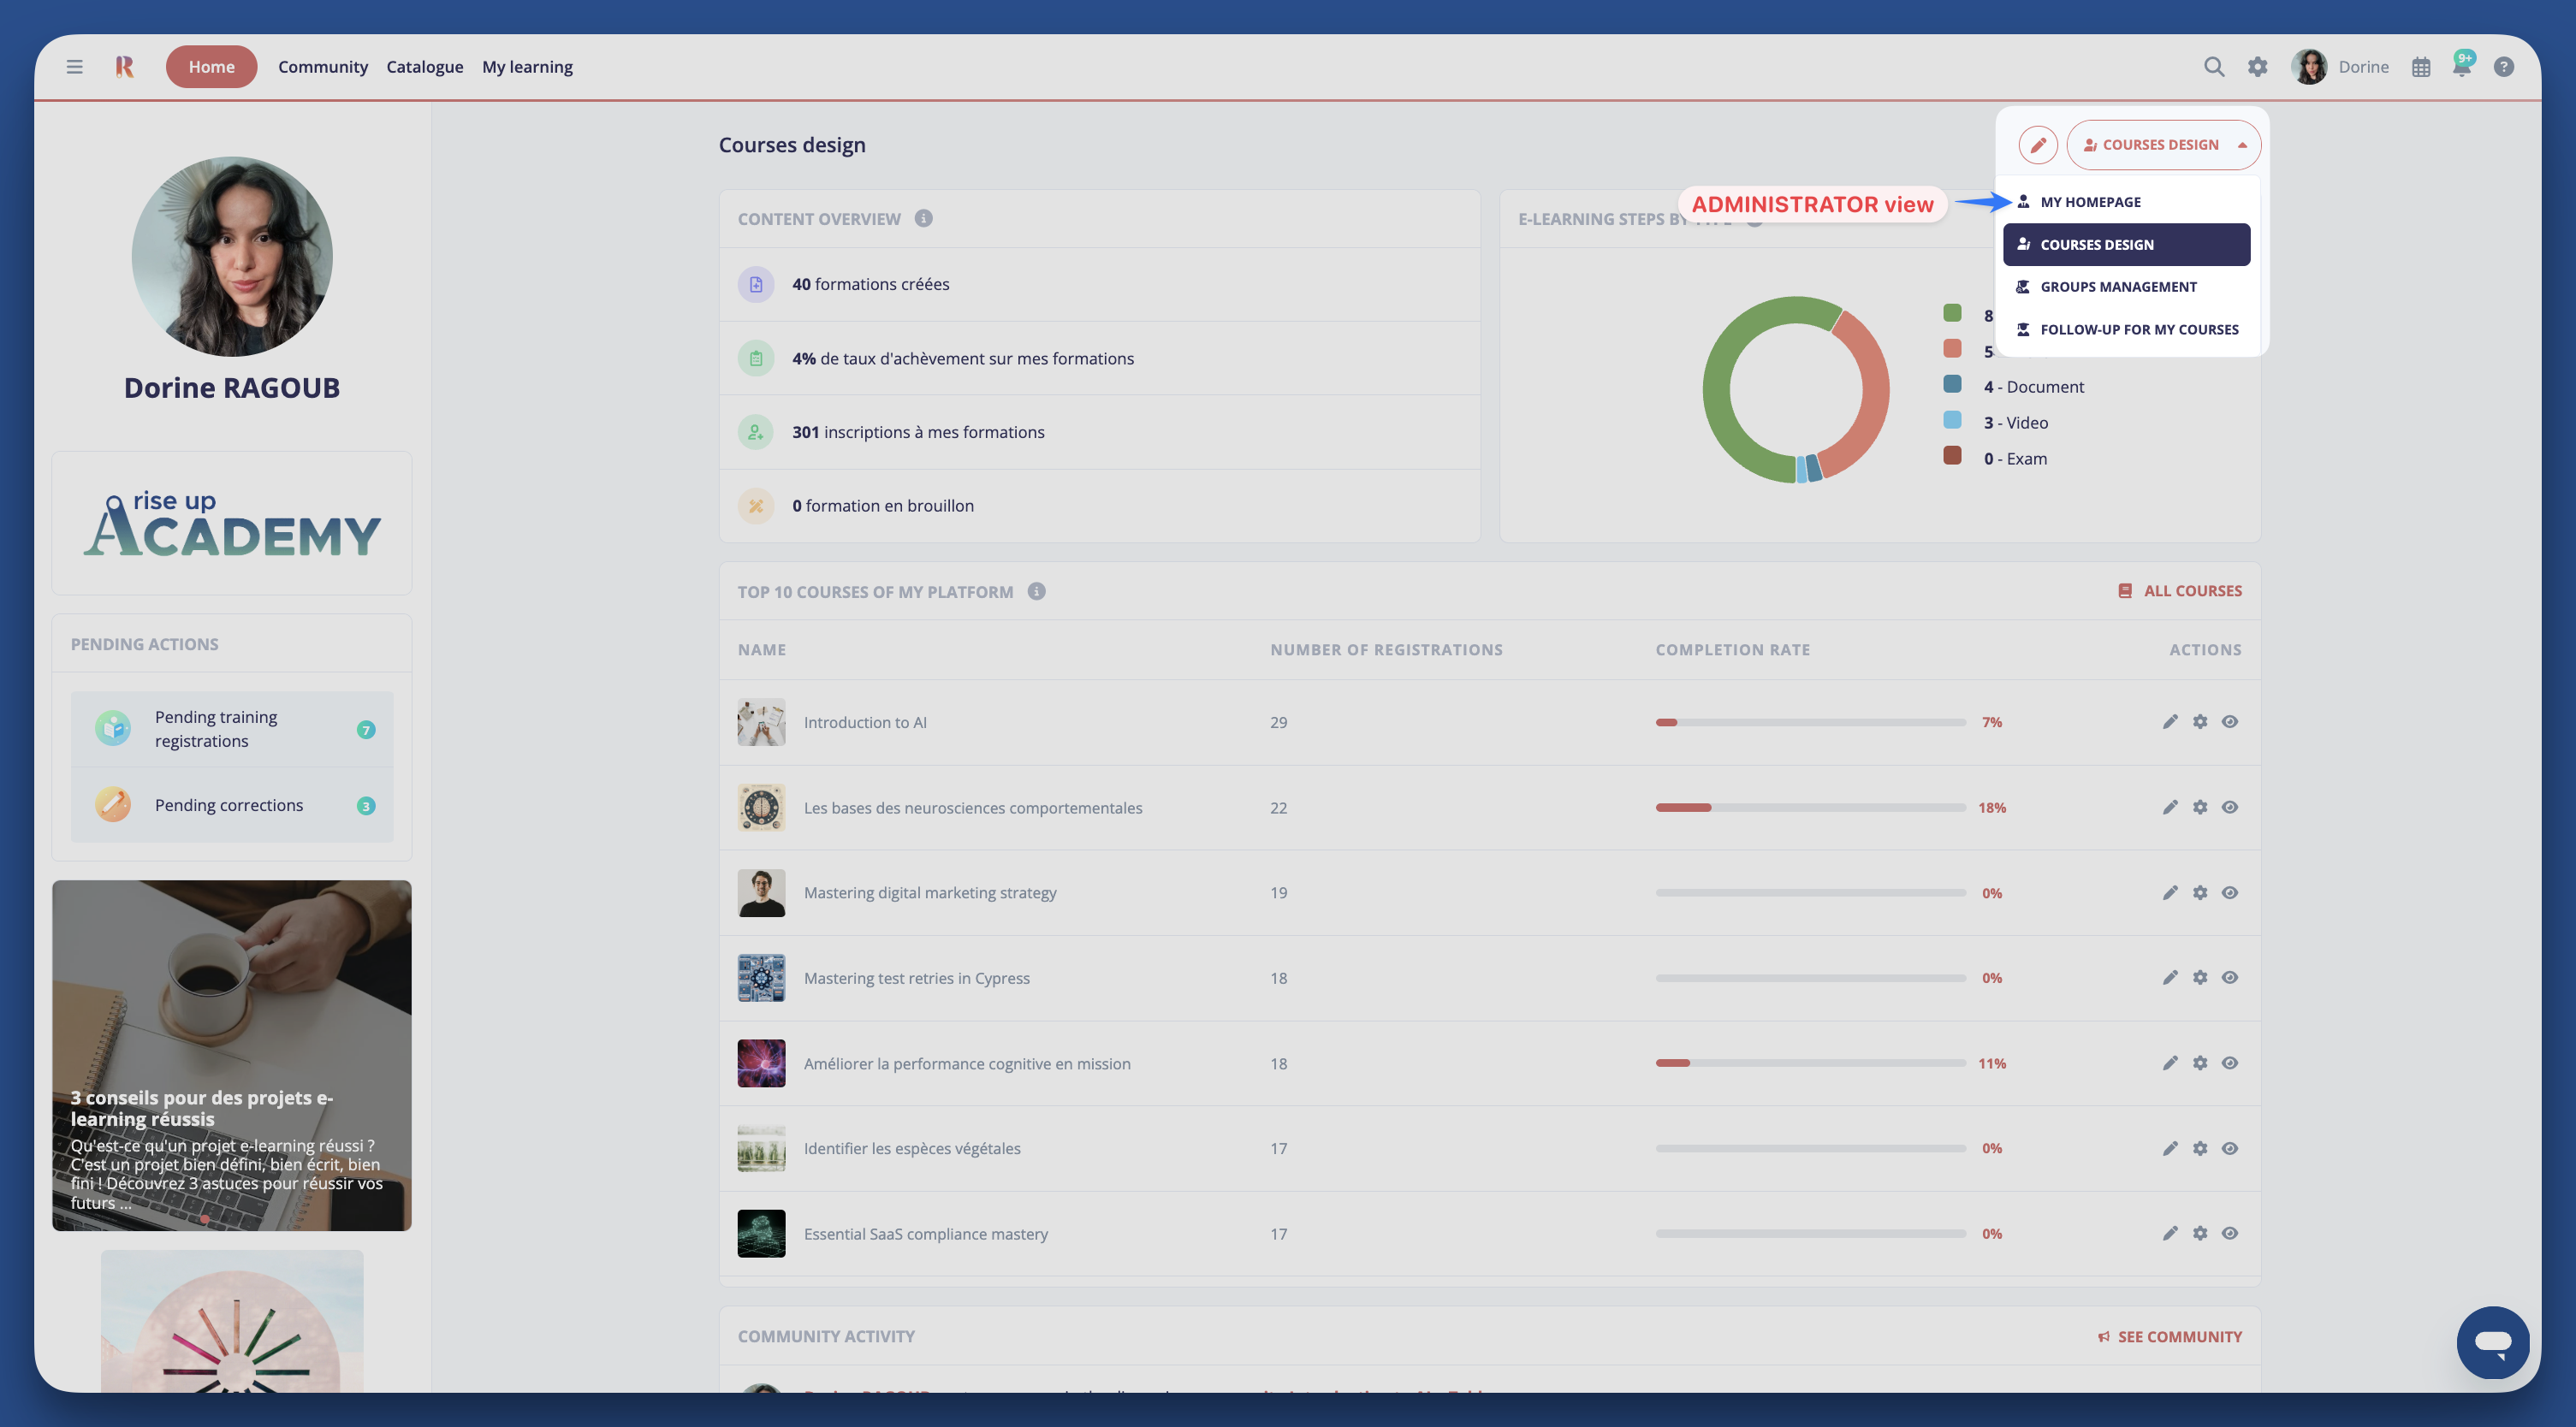Open the hamburger side menu

click(74, 67)
